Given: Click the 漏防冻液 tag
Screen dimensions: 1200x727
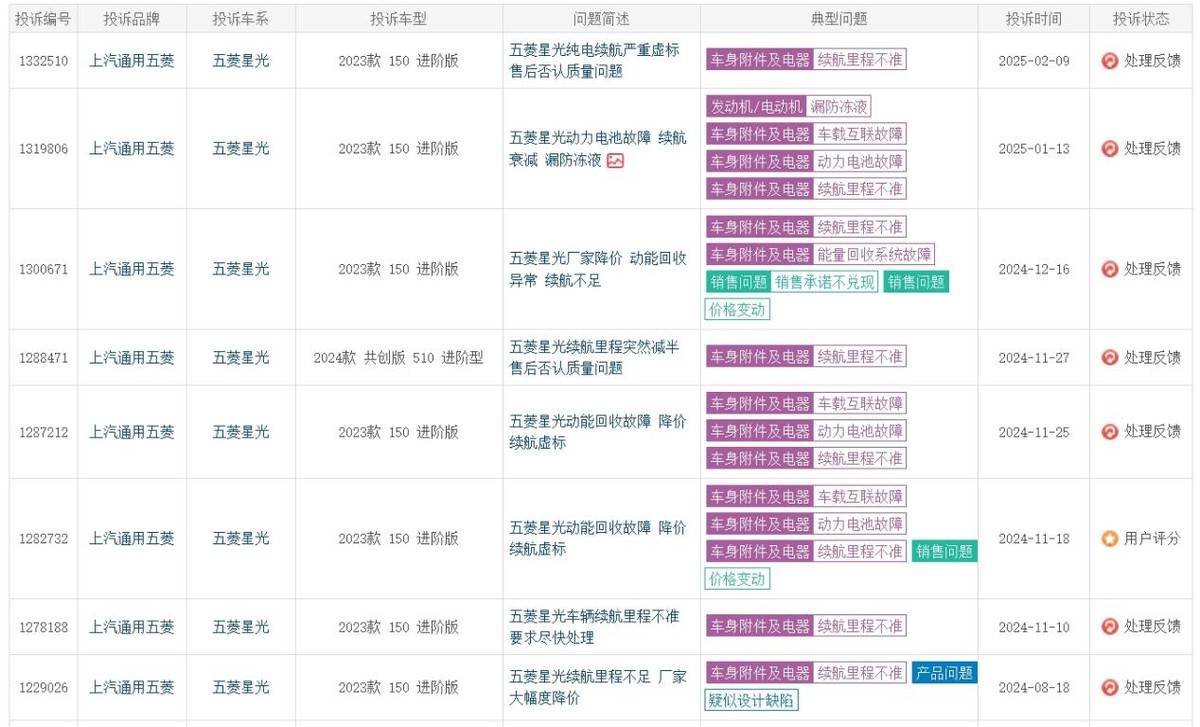Looking at the screenshot, I should click(840, 107).
